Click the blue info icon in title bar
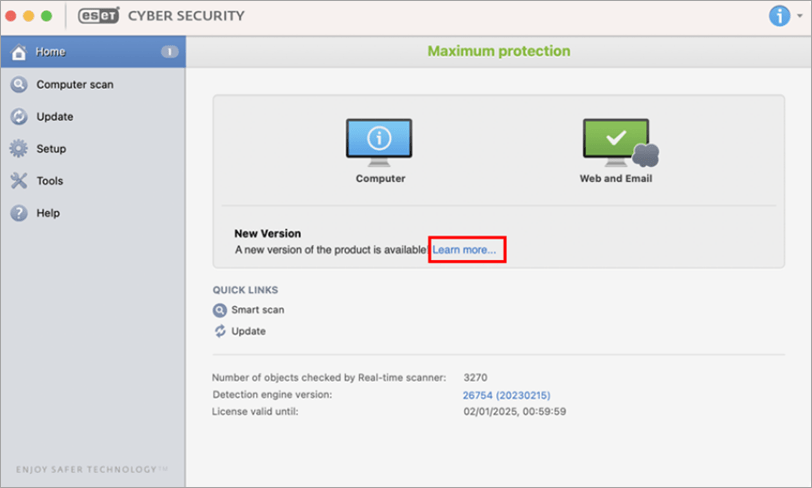Screen dimensions: 812x488 coord(779,16)
